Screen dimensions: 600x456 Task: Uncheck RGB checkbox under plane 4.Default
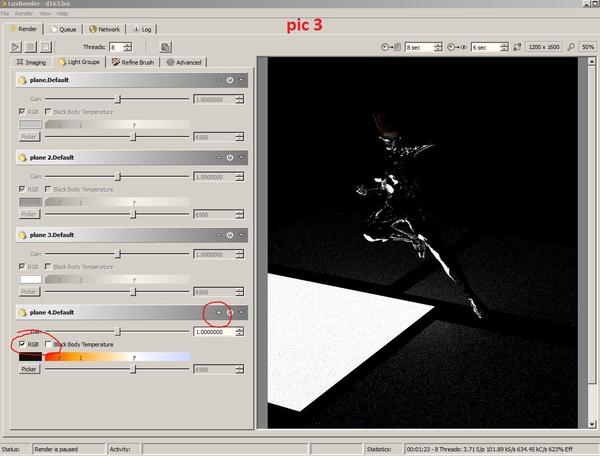[x=22, y=344]
